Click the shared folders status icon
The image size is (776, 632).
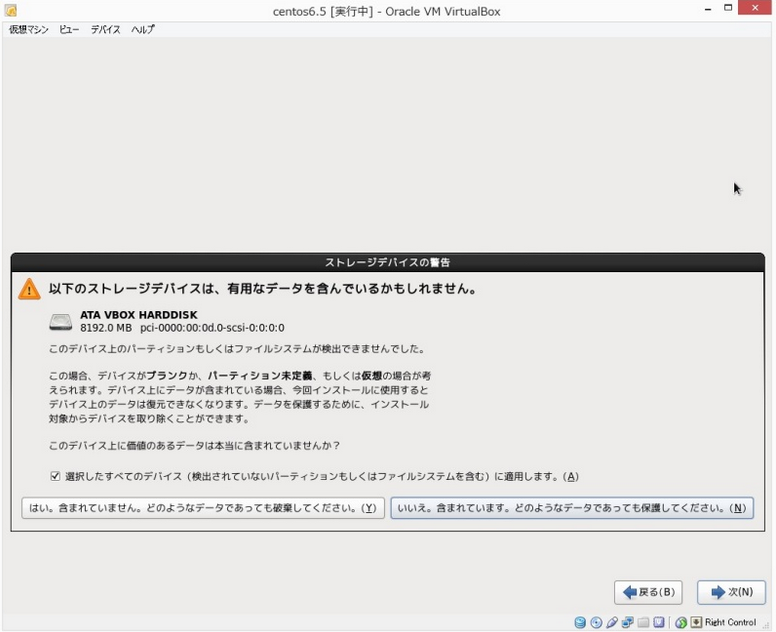click(x=643, y=622)
